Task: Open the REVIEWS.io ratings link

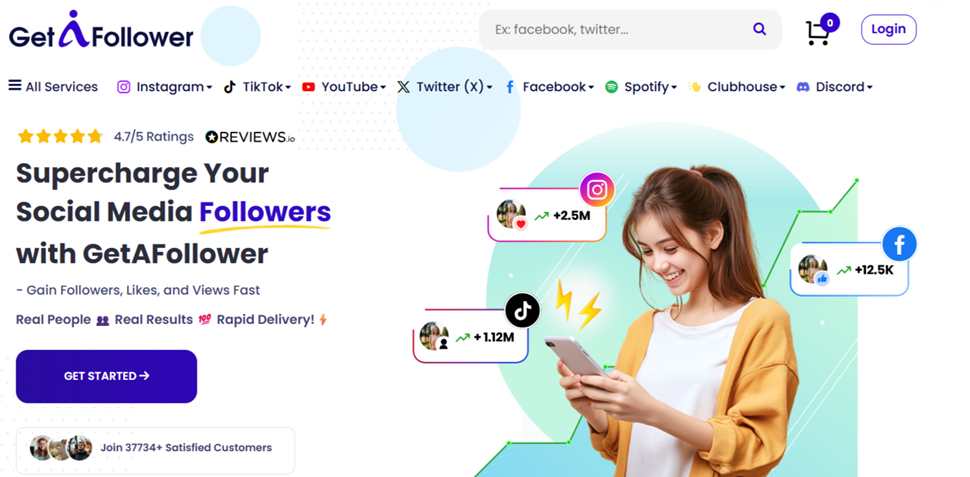Action: (251, 137)
